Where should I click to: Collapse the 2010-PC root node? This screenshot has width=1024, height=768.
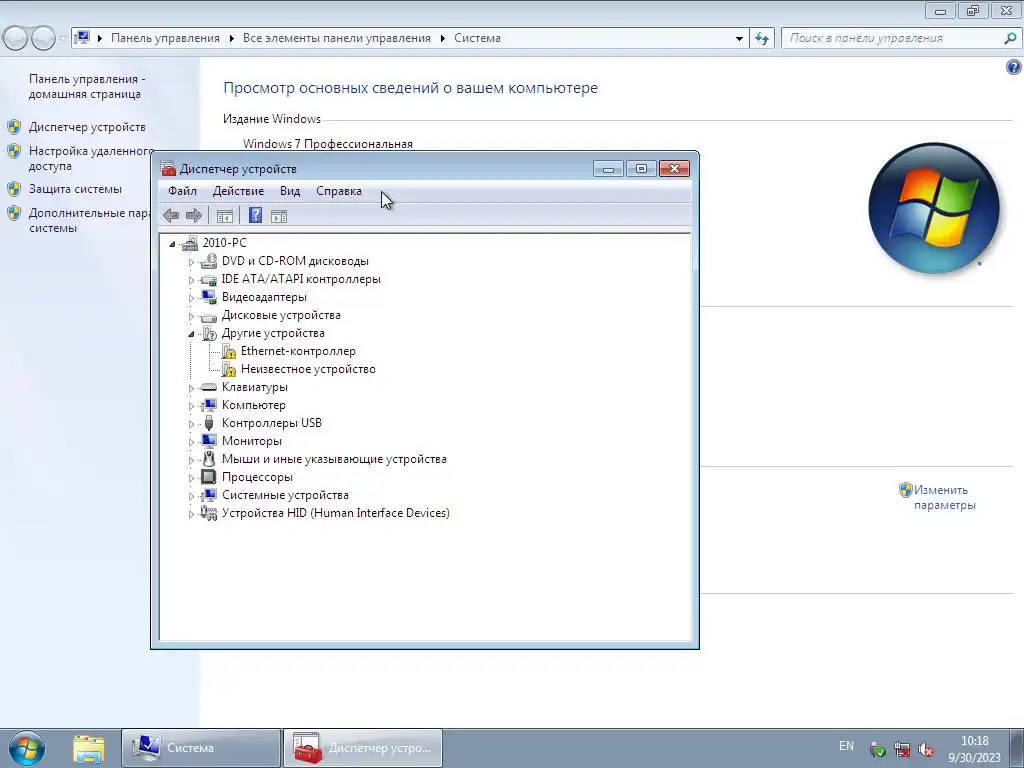coord(172,244)
